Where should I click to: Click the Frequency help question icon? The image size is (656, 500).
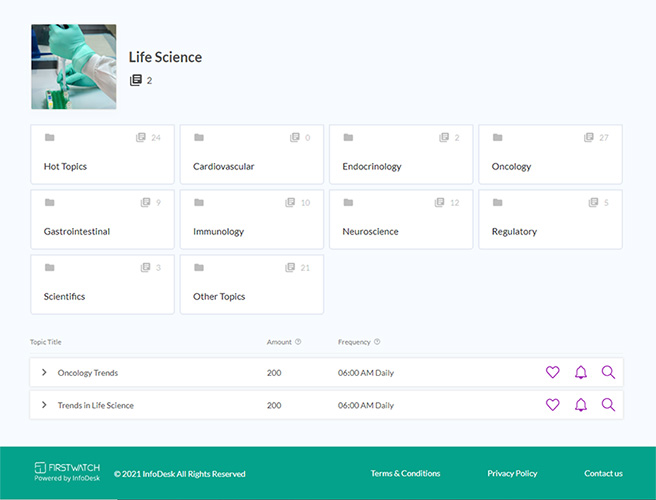(x=377, y=341)
